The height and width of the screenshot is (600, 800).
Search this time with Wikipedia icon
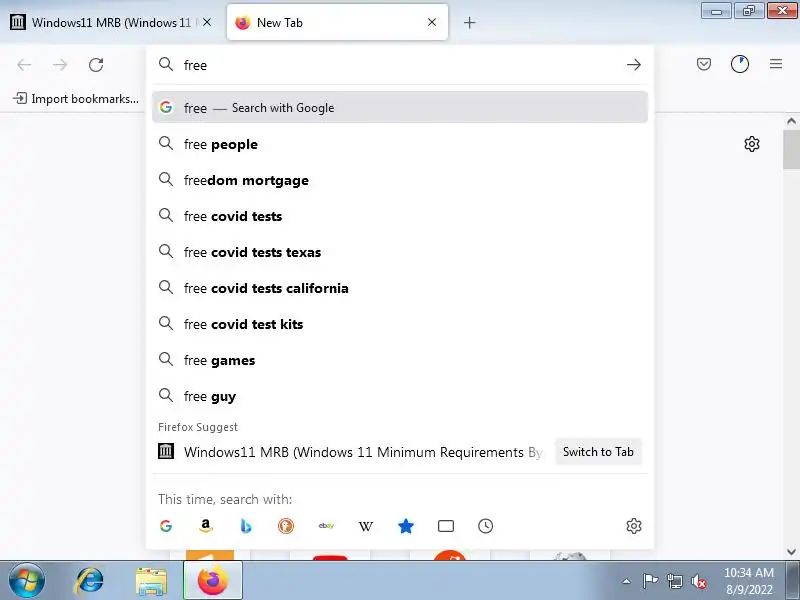(x=366, y=526)
